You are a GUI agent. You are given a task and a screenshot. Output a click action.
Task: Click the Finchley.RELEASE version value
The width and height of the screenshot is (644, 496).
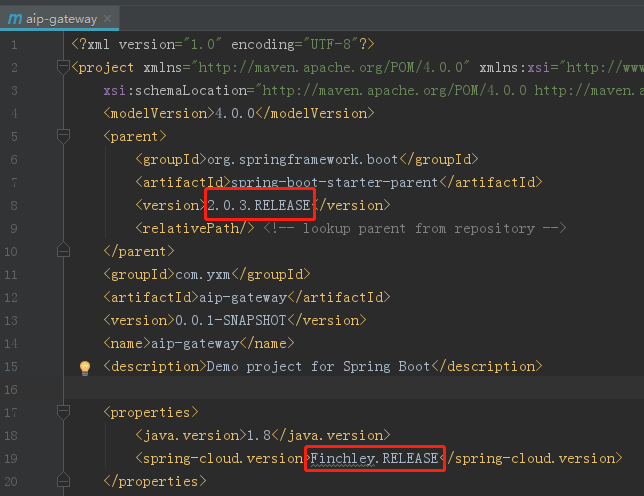374,458
